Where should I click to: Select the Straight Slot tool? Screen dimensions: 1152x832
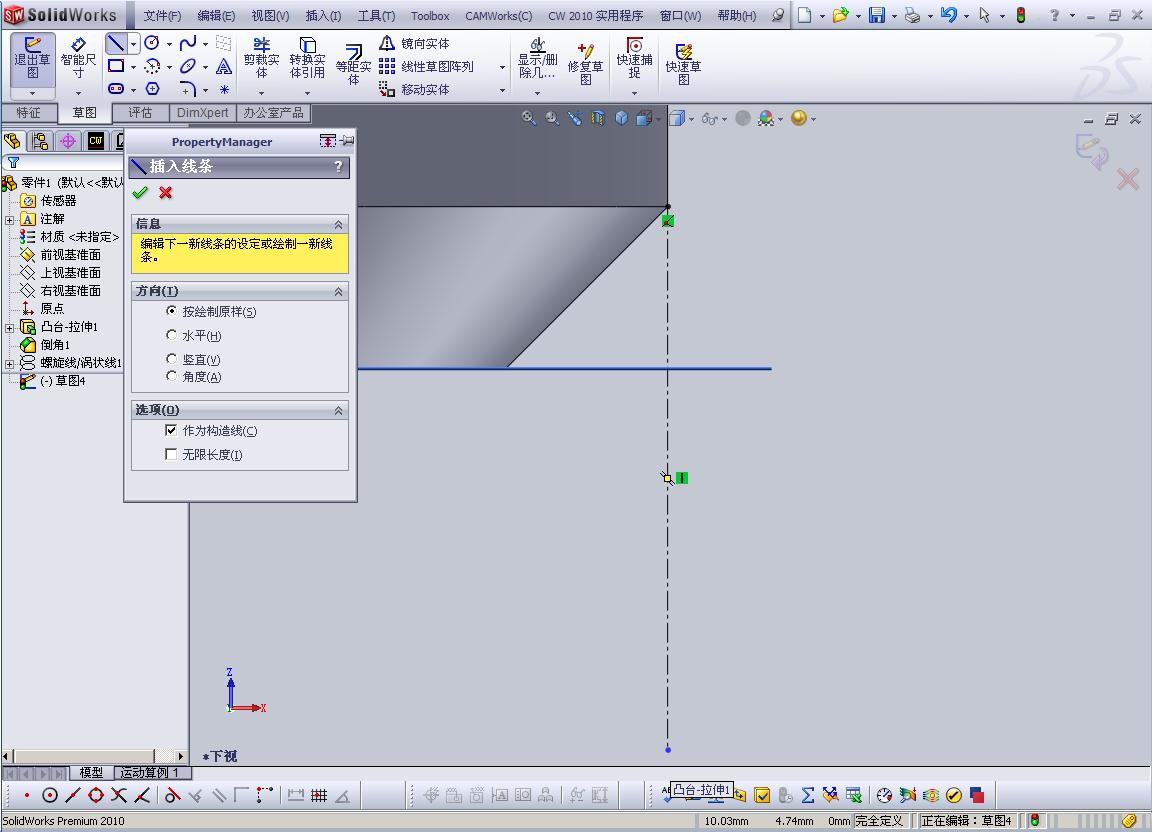[x=116, y=89]
